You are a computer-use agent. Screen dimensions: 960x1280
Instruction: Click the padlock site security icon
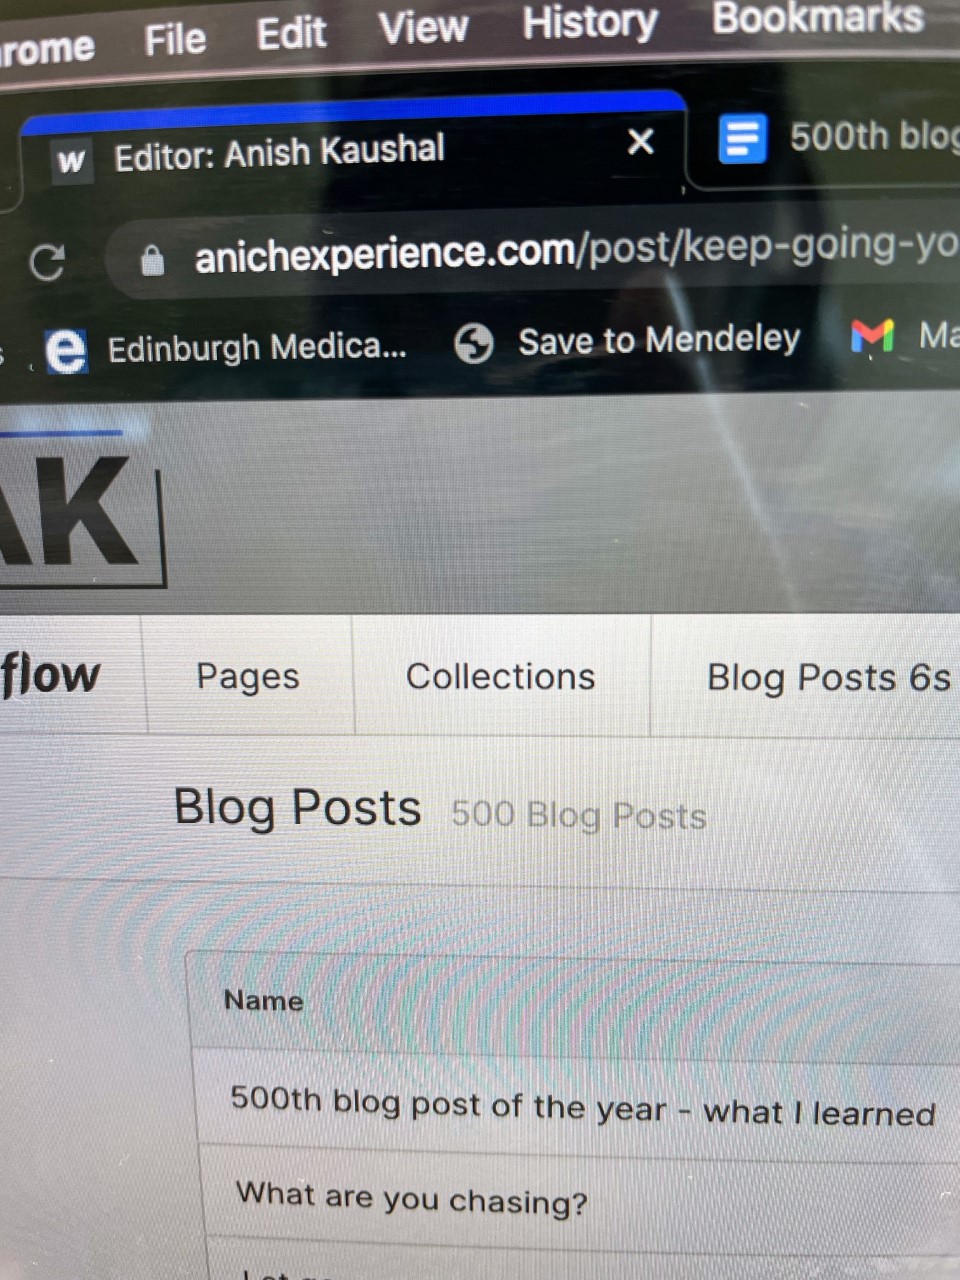[152, 261]
